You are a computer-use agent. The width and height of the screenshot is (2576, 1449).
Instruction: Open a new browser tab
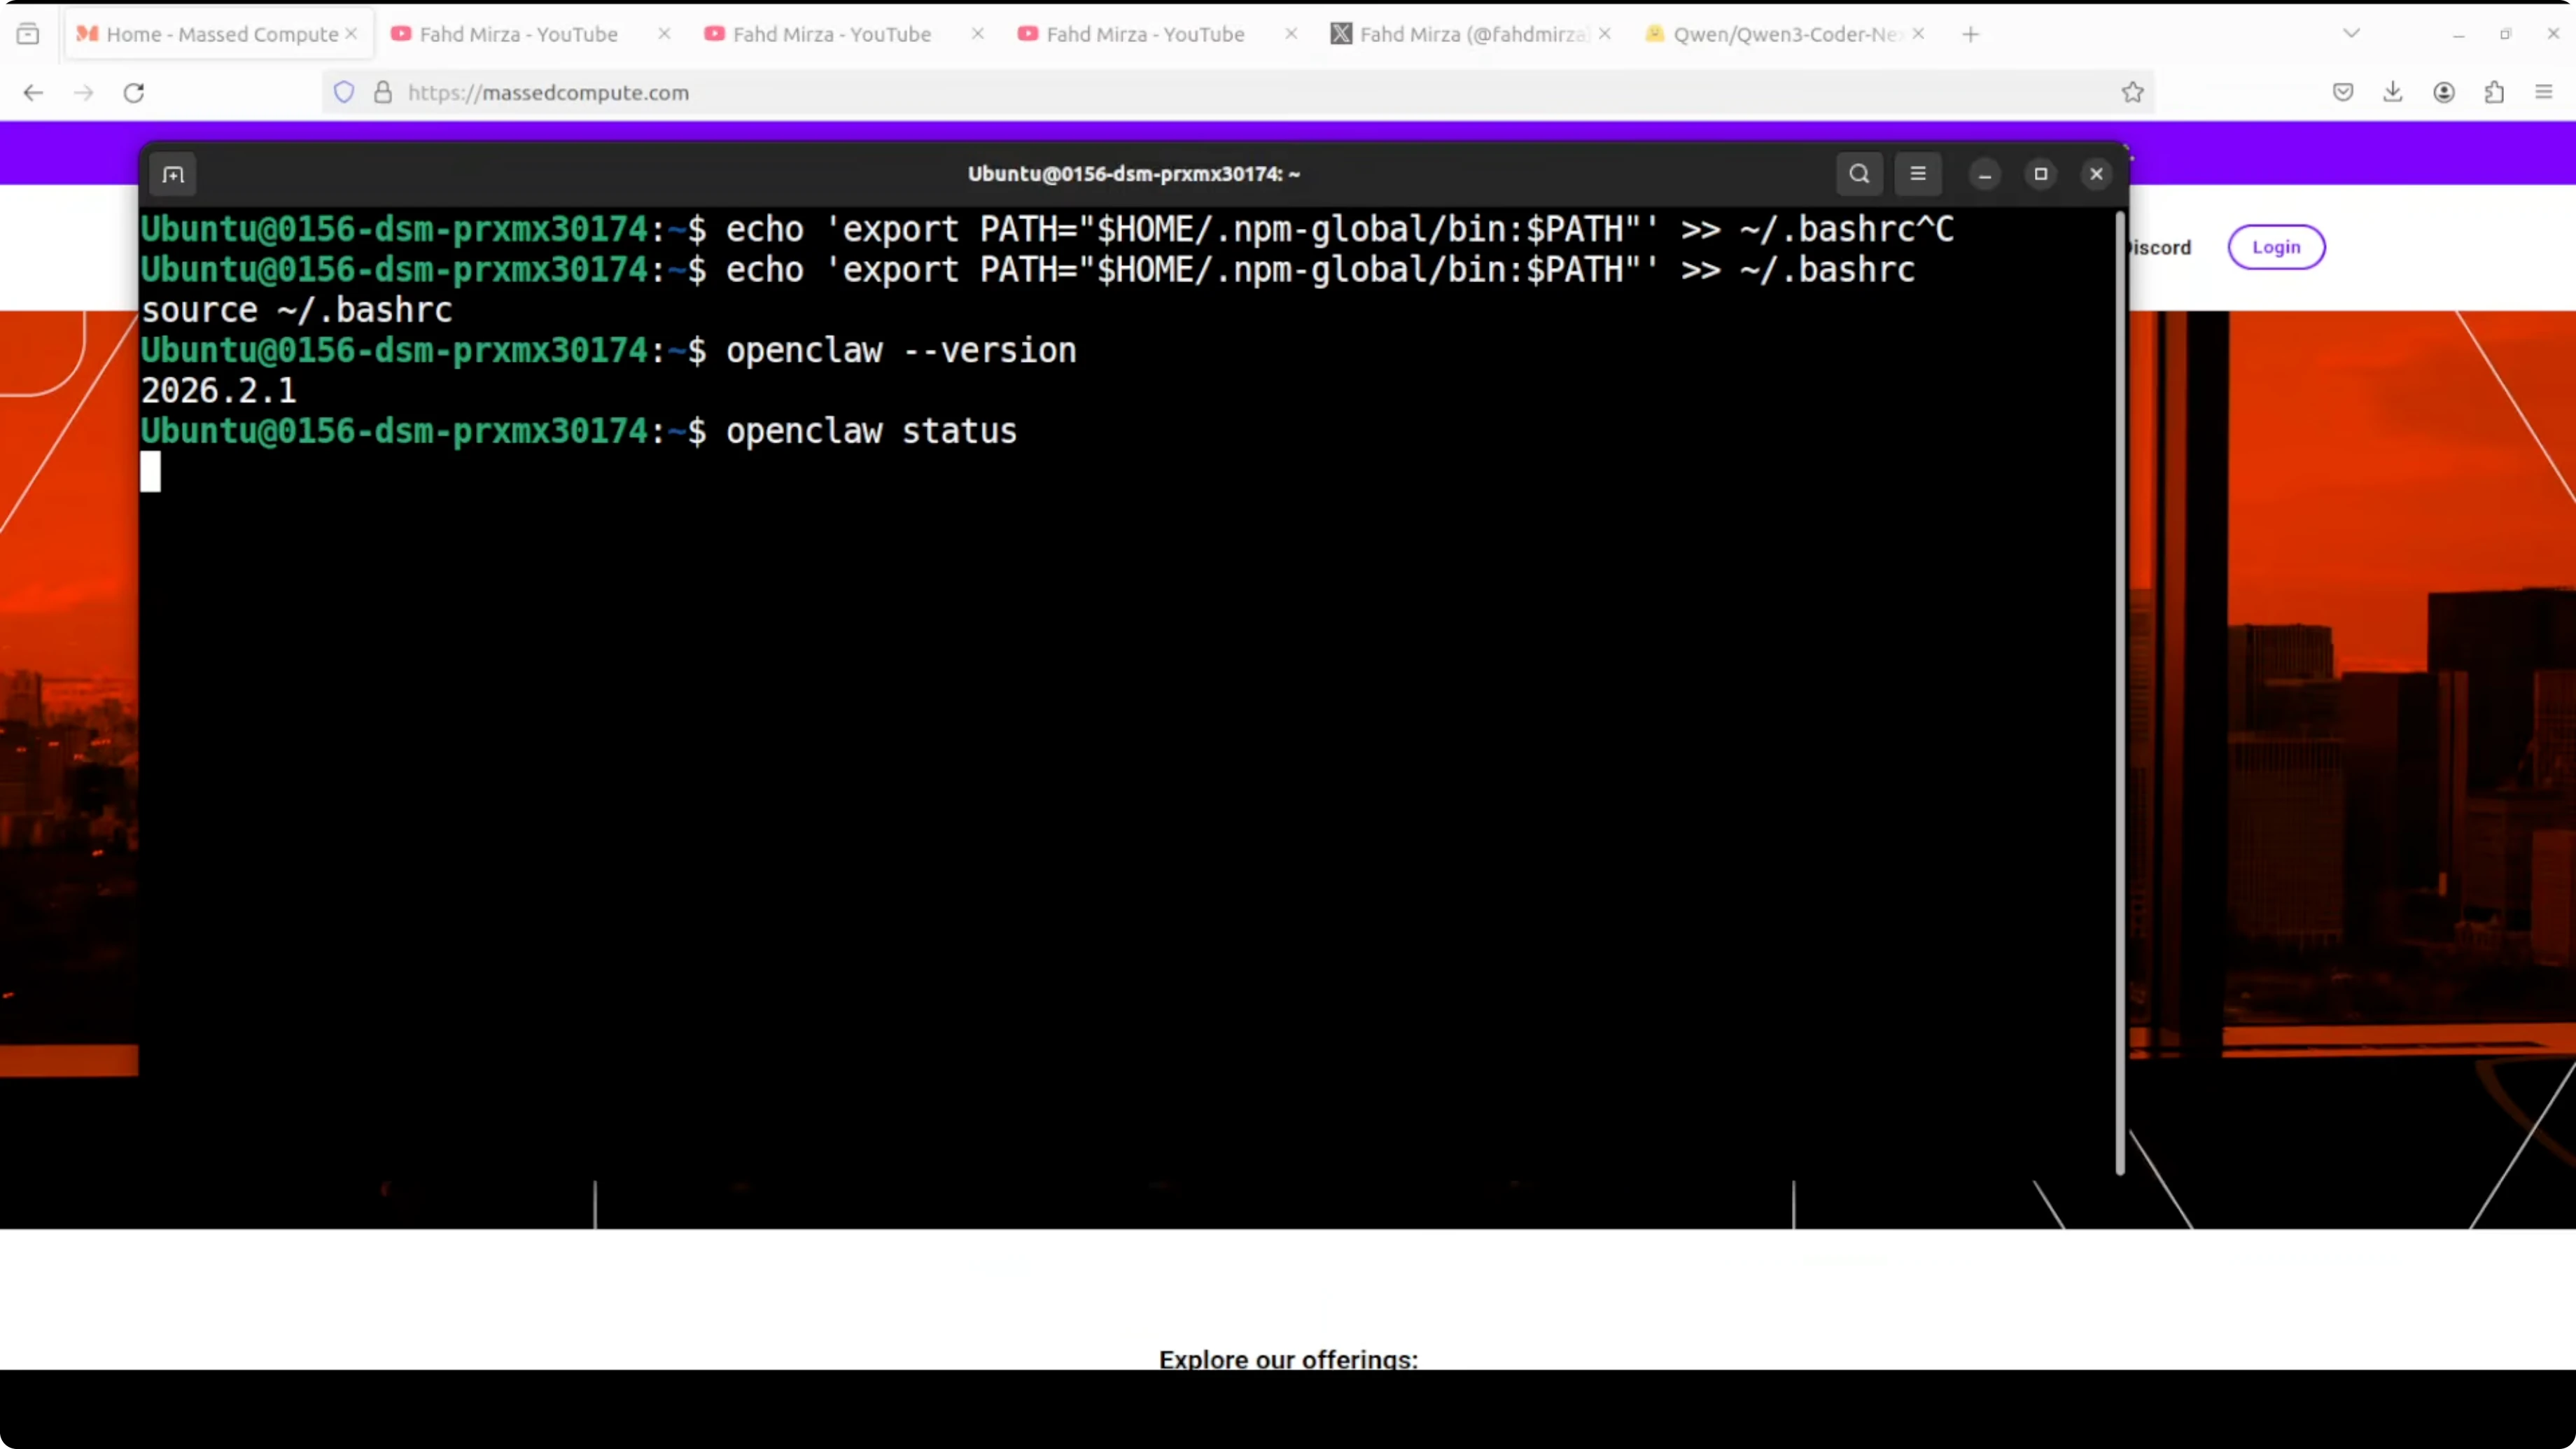[1970, 34]
